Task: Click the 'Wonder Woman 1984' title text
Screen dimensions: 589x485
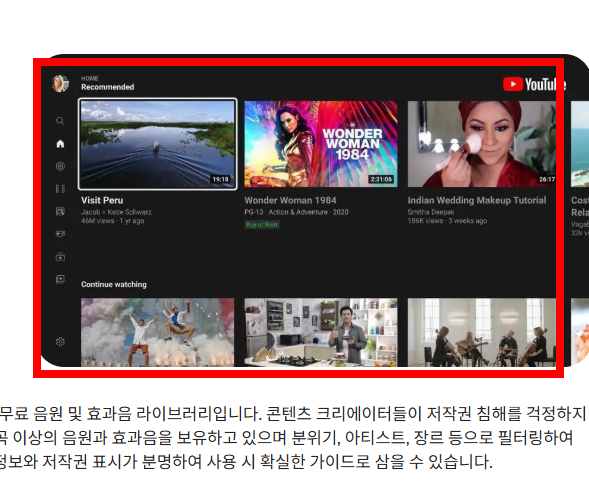Action: coord(290,200)
